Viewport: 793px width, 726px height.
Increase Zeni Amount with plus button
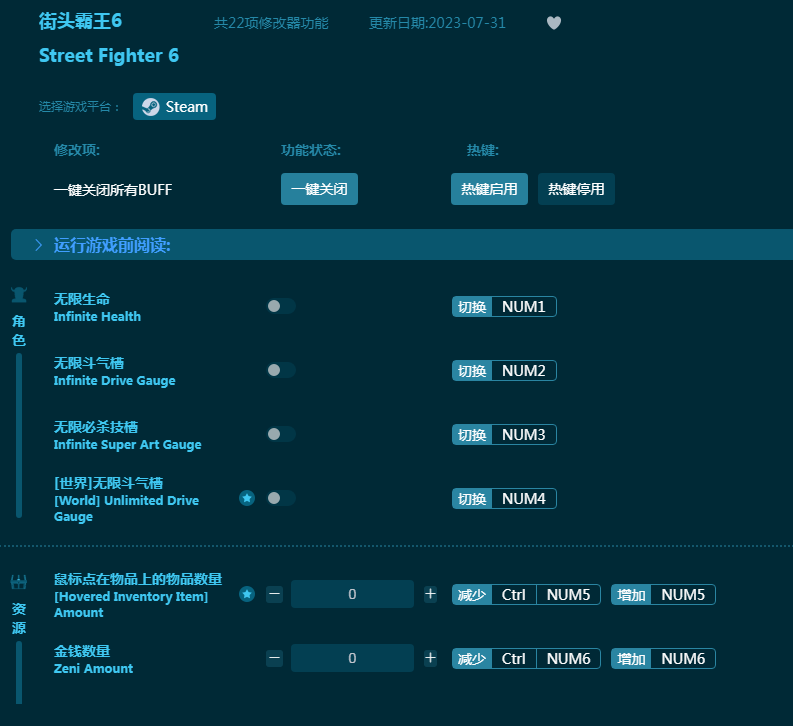click(430, 658)
